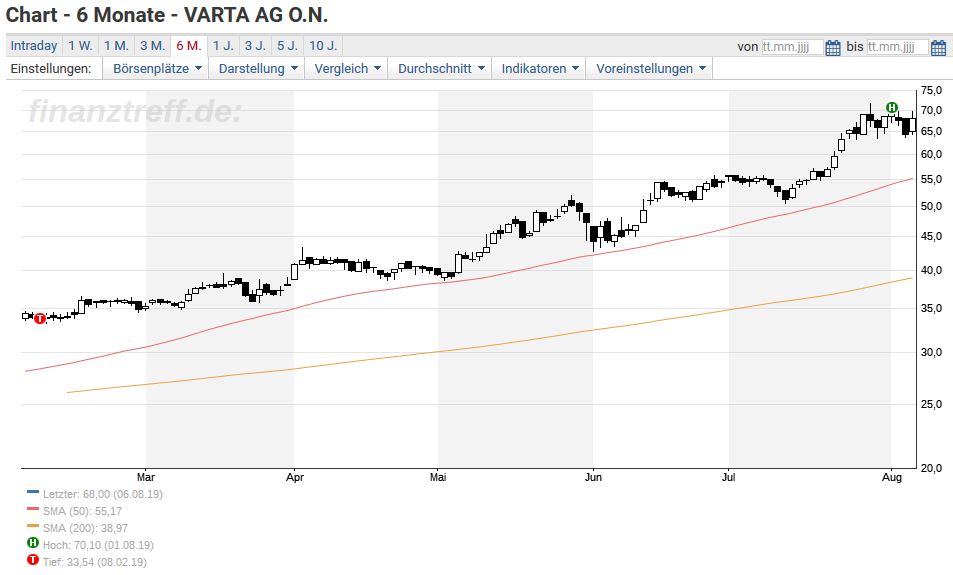
Task: Click the 'Letzter: 68,00 (06.08.19)' legend text
Action: [x=103, y=494]
